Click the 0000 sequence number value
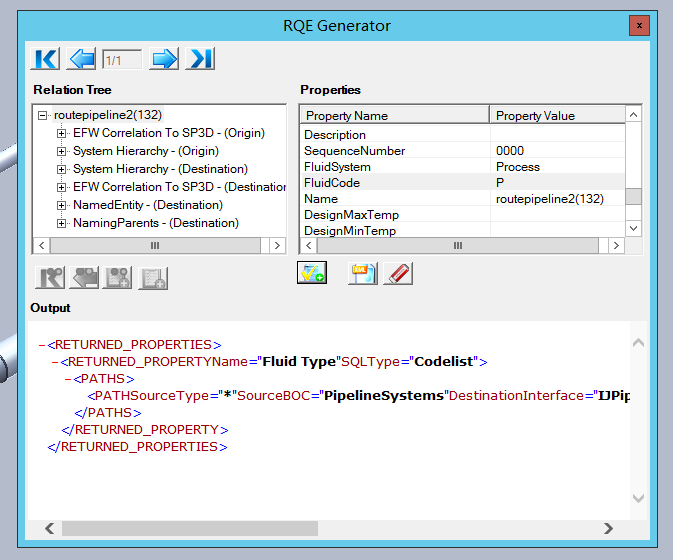673x560 pixels. (510, 151)
